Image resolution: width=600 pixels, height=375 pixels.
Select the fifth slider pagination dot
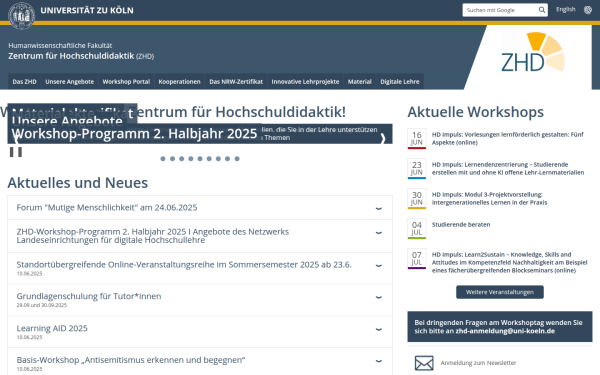coord(200,158)
